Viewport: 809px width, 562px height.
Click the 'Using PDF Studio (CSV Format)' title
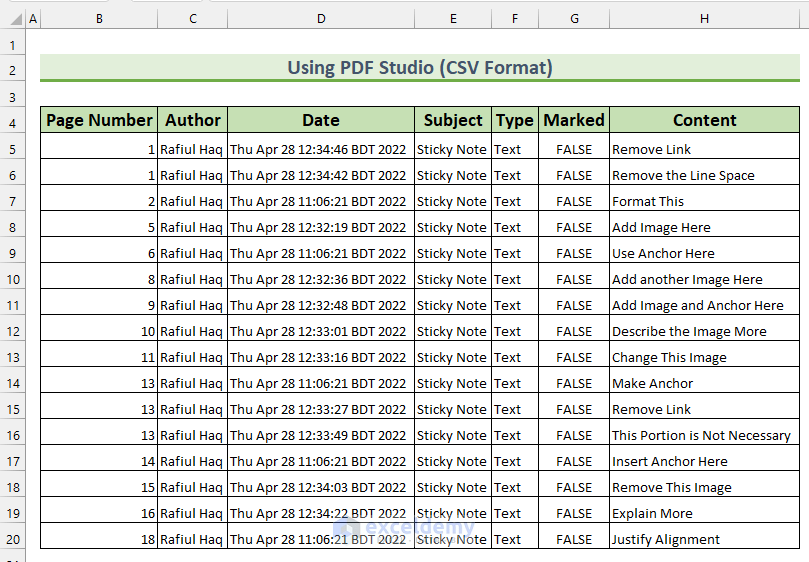(420, 68)
